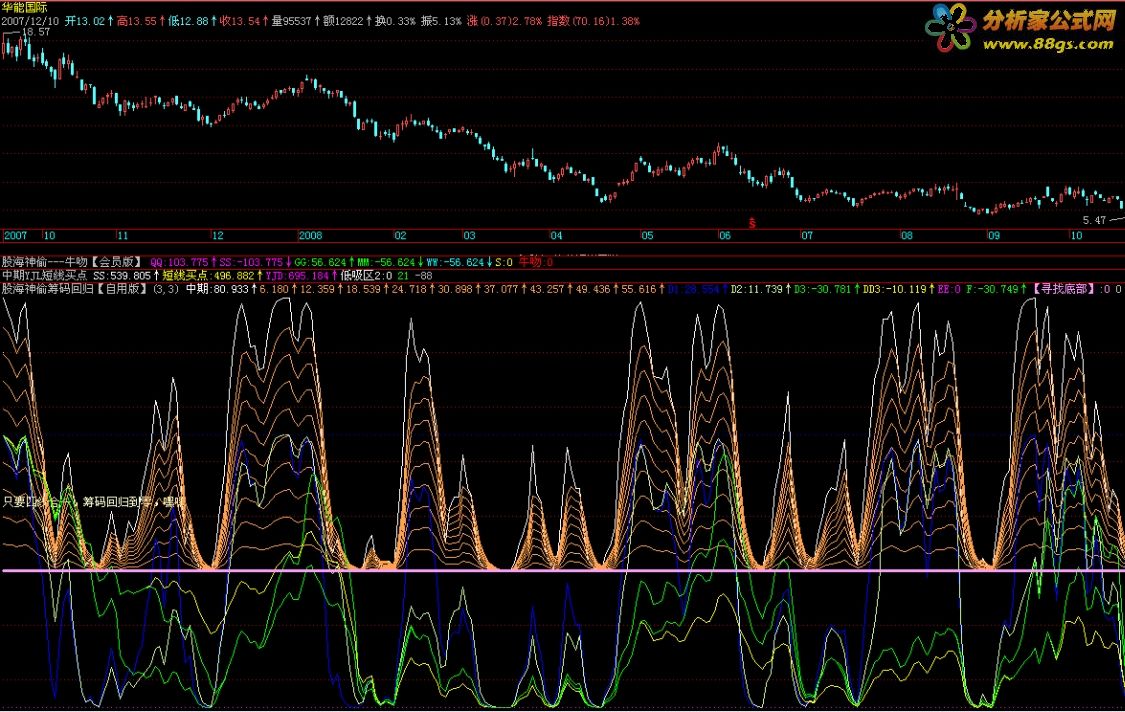Click the F:-30.749 indicator value
Screen dimensions: 1125x712
[x=992, y=289]
